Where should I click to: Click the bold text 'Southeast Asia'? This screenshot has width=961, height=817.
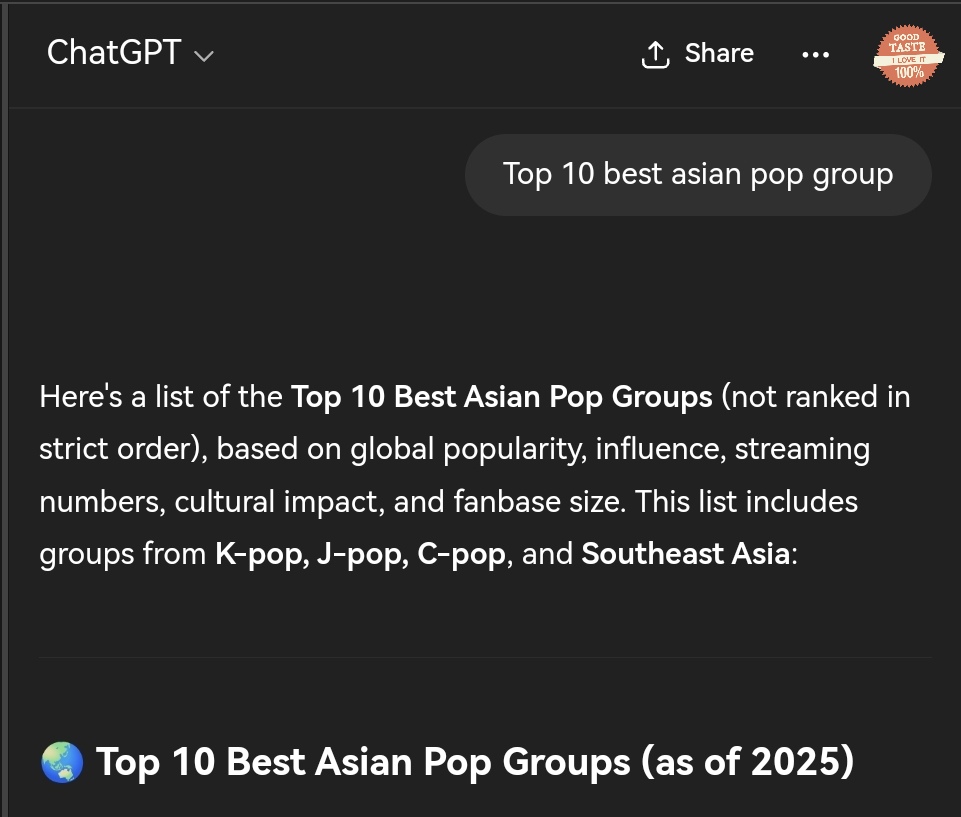pos(686,553)
